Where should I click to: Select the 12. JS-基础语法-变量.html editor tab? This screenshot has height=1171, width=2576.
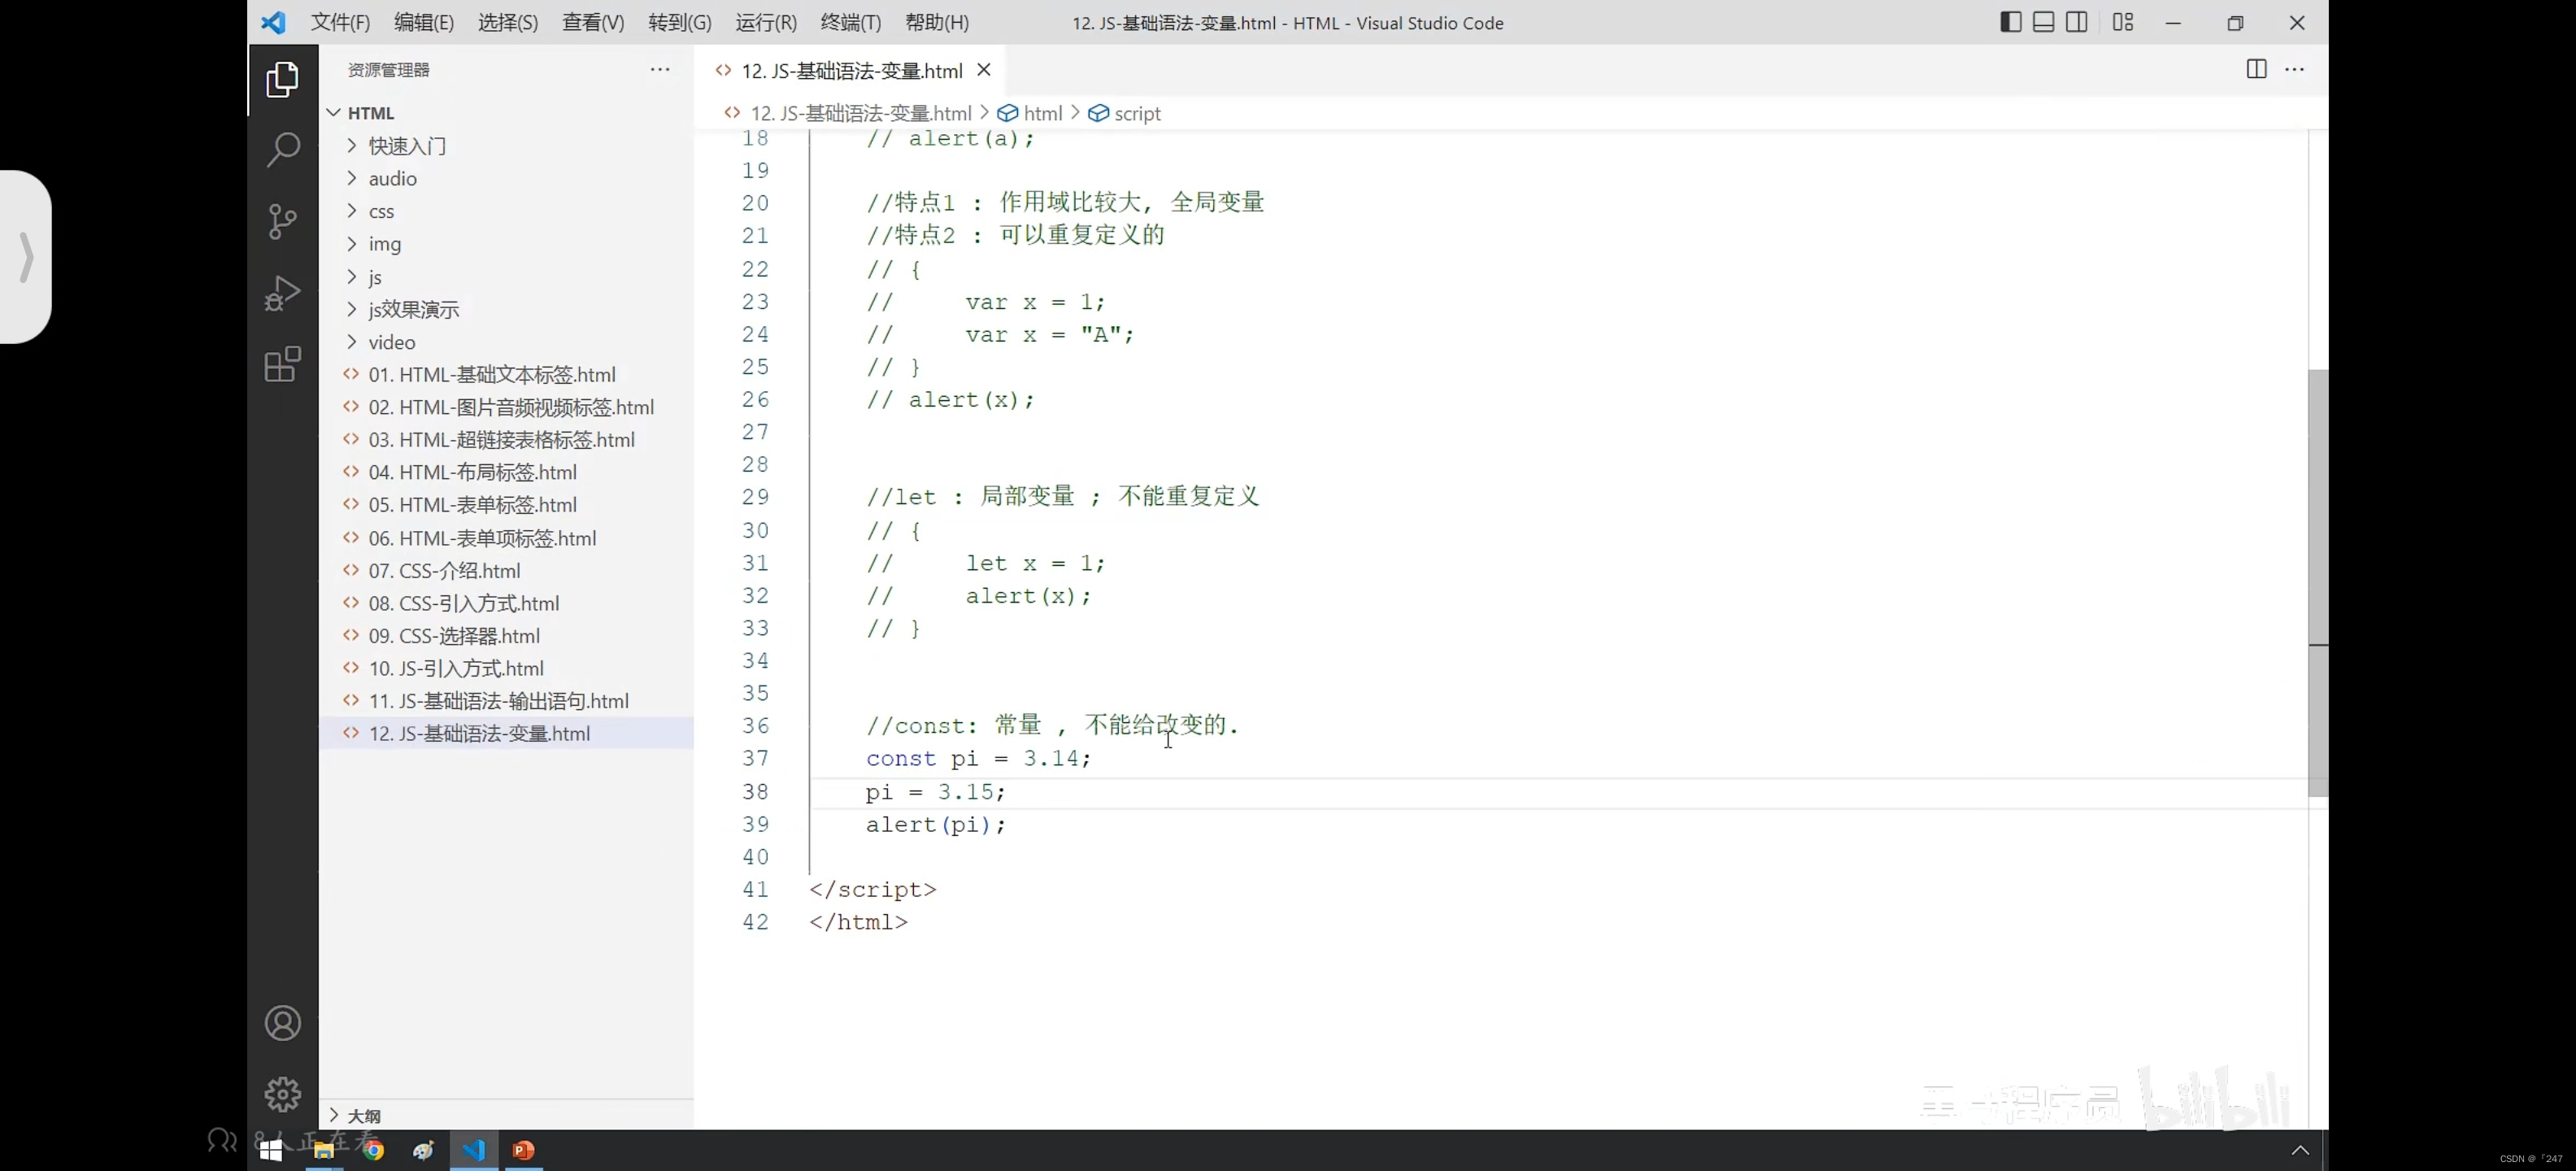(x=850, y=70)
